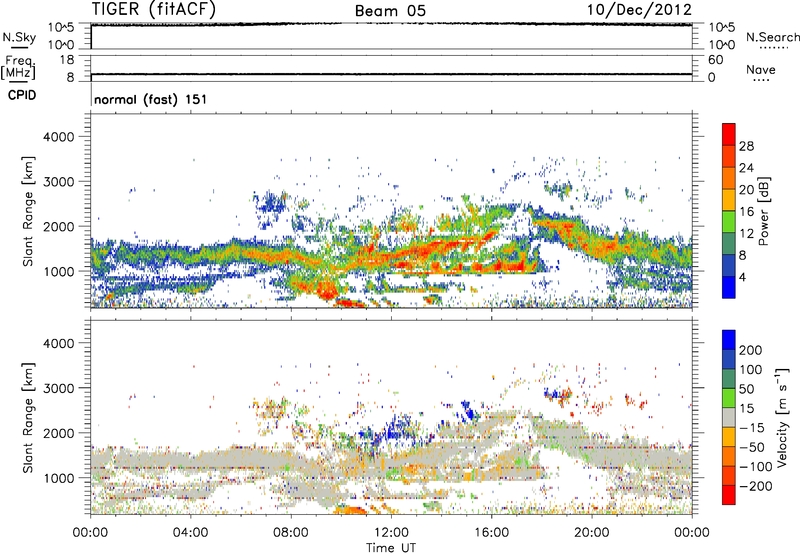Click the grey −15 to 15 Velocity colorbar segment

point(729,417)
